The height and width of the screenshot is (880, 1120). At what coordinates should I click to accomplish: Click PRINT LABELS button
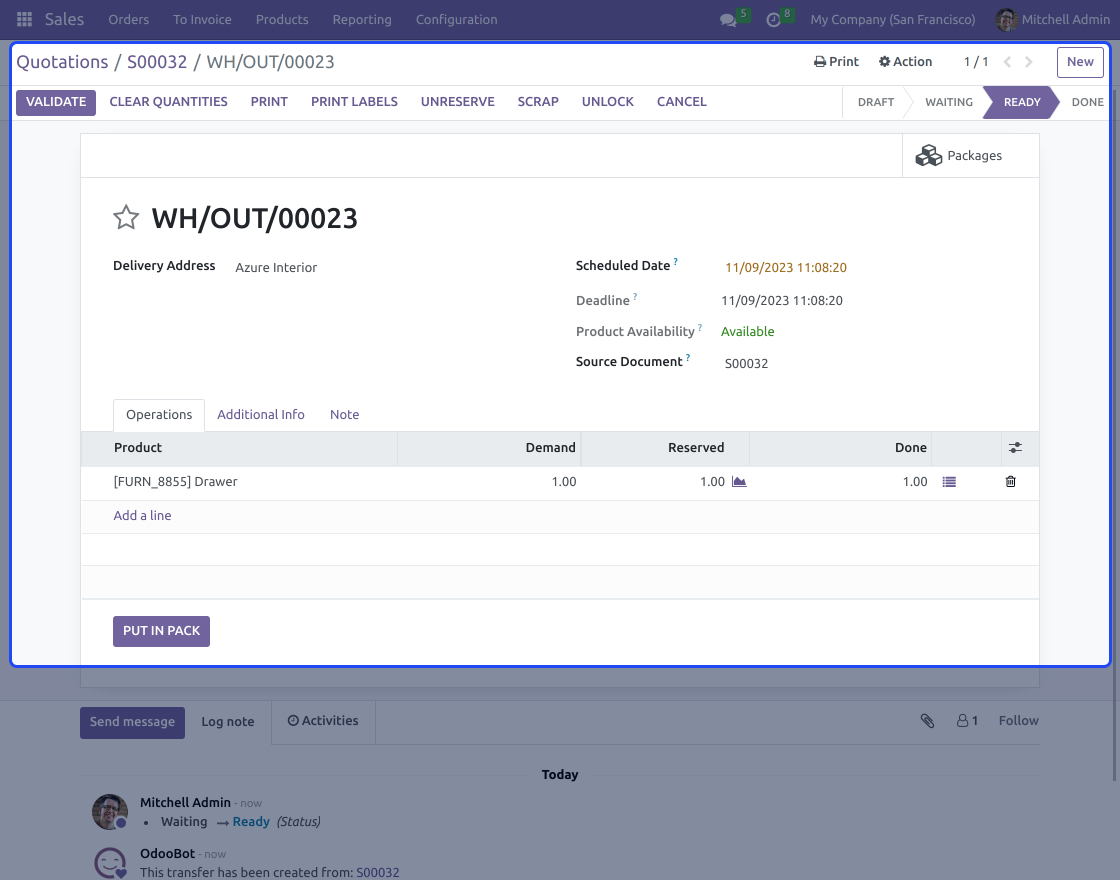point(354,101)
